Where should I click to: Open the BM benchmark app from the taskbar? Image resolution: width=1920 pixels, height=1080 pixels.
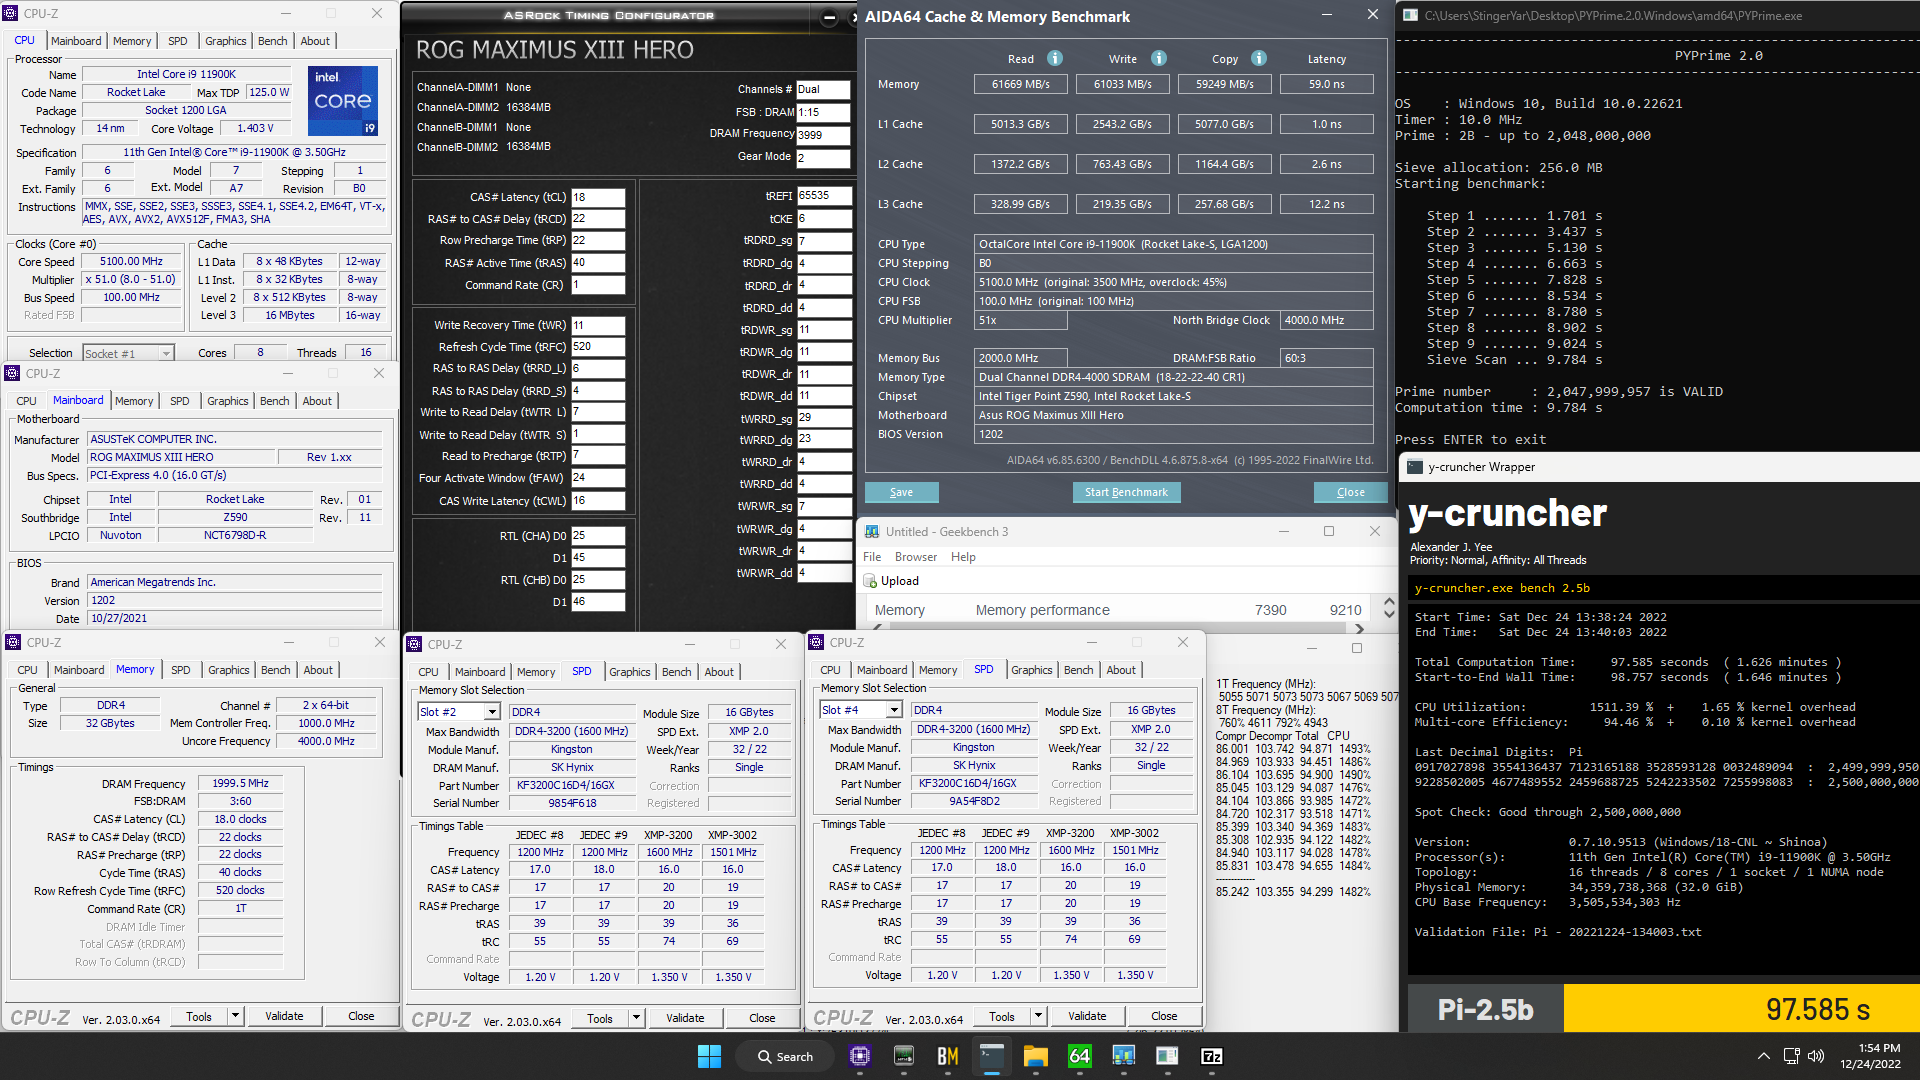coord(948,1056)
